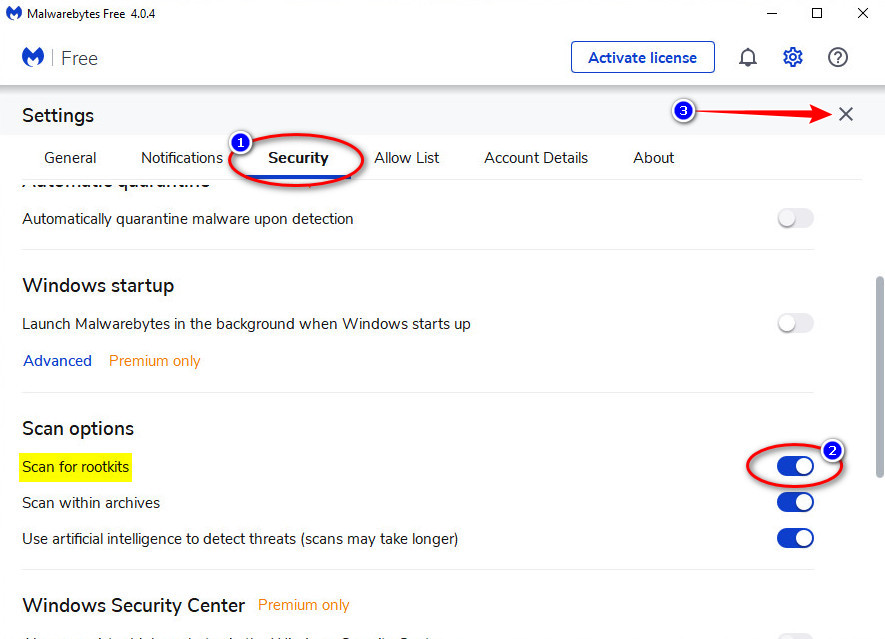Click the Activate license button
The width and height of the screenshot is (885, 639).
pyautogui.click(x=642, y=57)
